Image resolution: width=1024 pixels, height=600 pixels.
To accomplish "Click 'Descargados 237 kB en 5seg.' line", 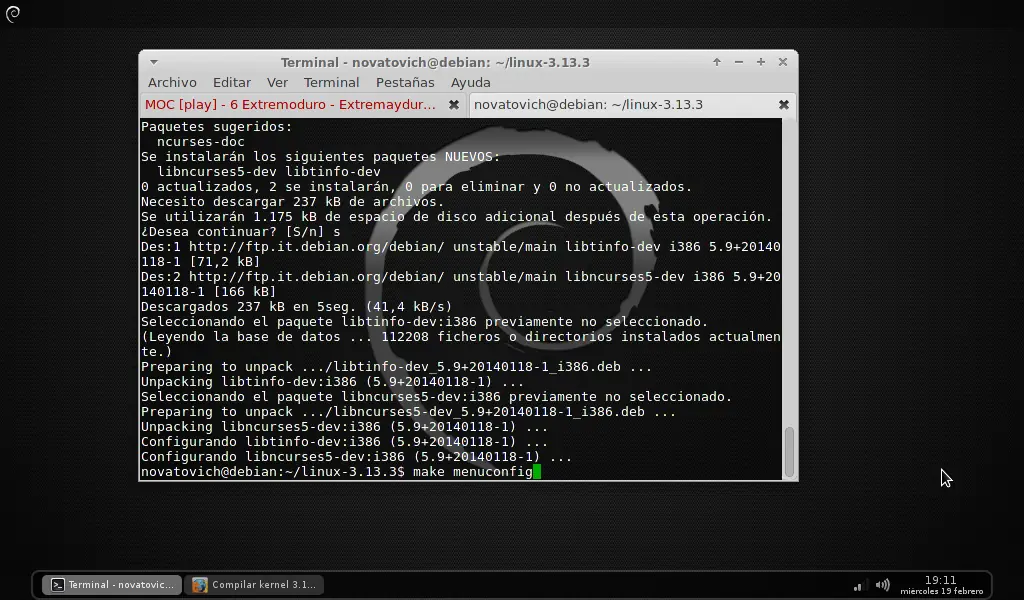I will tap(296, 307).
